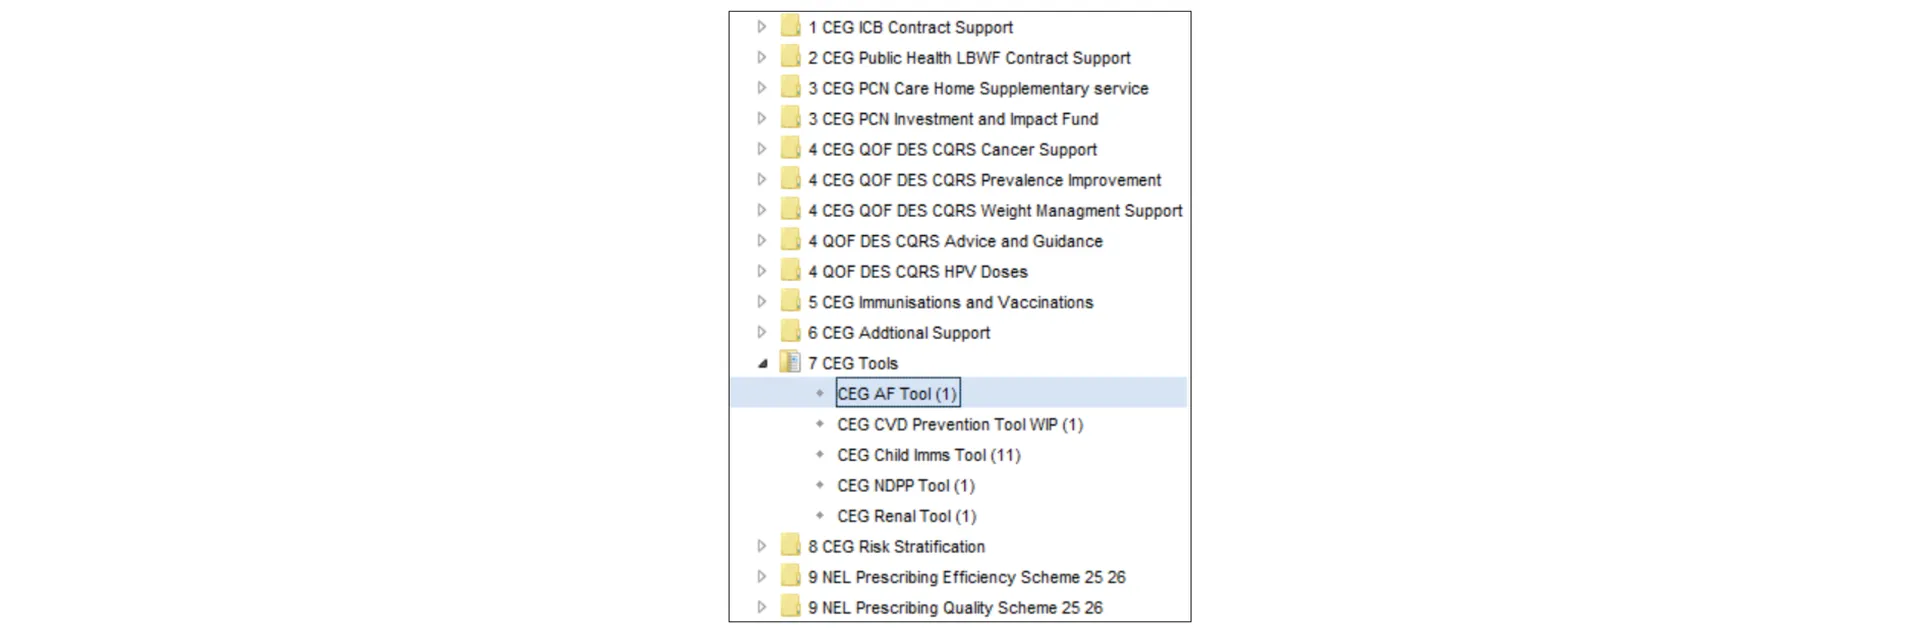
Task: Click folder icon next to 8 CEG Risk Stratification
Action: click(790, 546)
